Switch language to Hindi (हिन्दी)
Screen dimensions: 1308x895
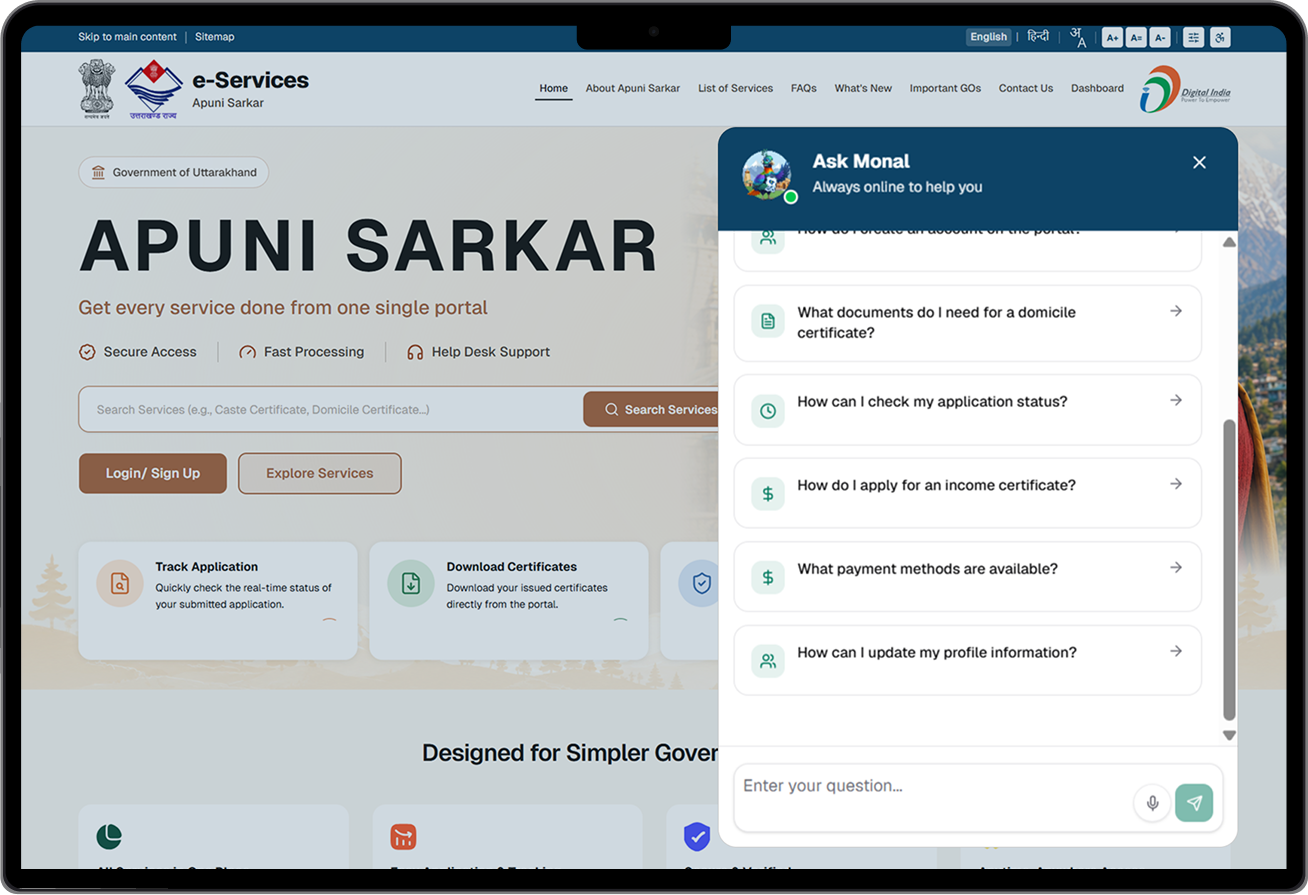[1039, 37]
